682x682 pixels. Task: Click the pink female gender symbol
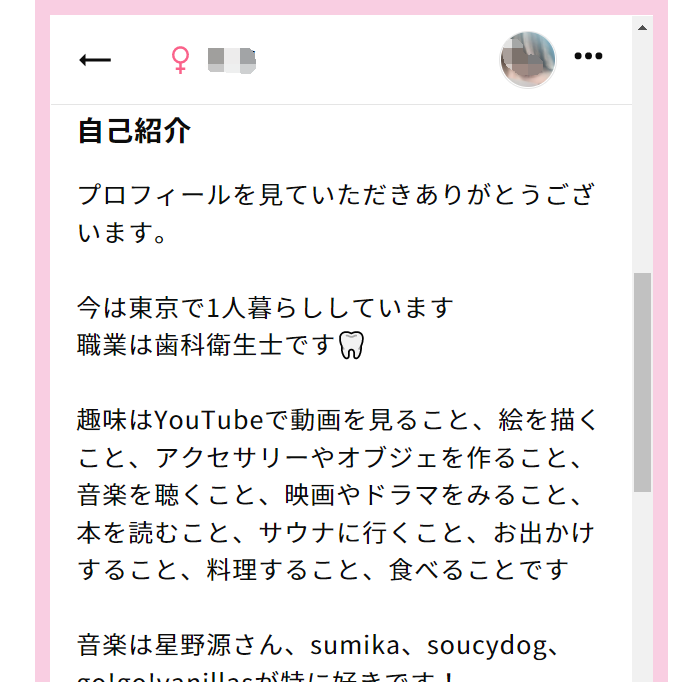180,60
